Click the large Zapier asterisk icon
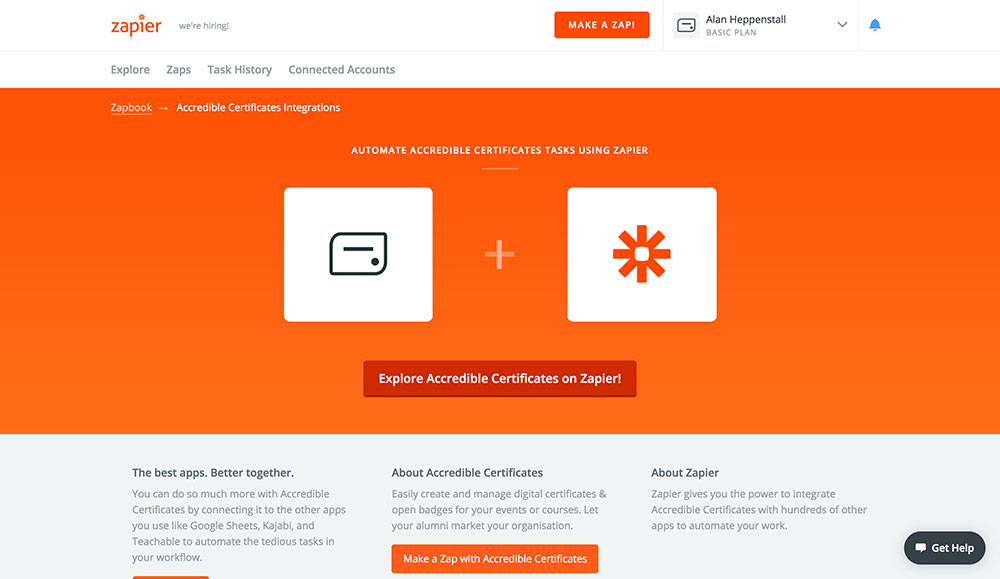1000x579 pixels. (642, 254)
